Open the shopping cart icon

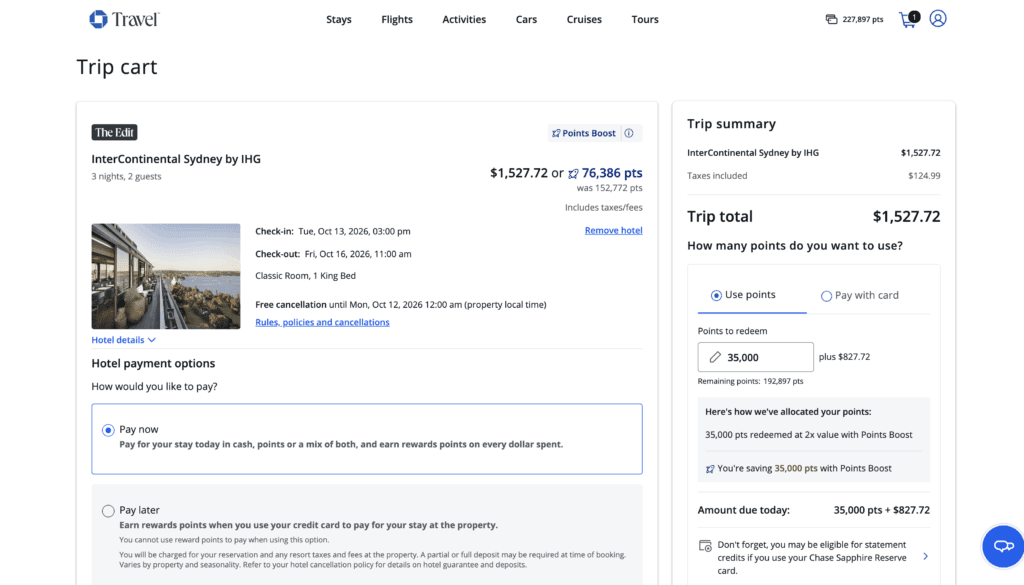[x=908, y=19]
